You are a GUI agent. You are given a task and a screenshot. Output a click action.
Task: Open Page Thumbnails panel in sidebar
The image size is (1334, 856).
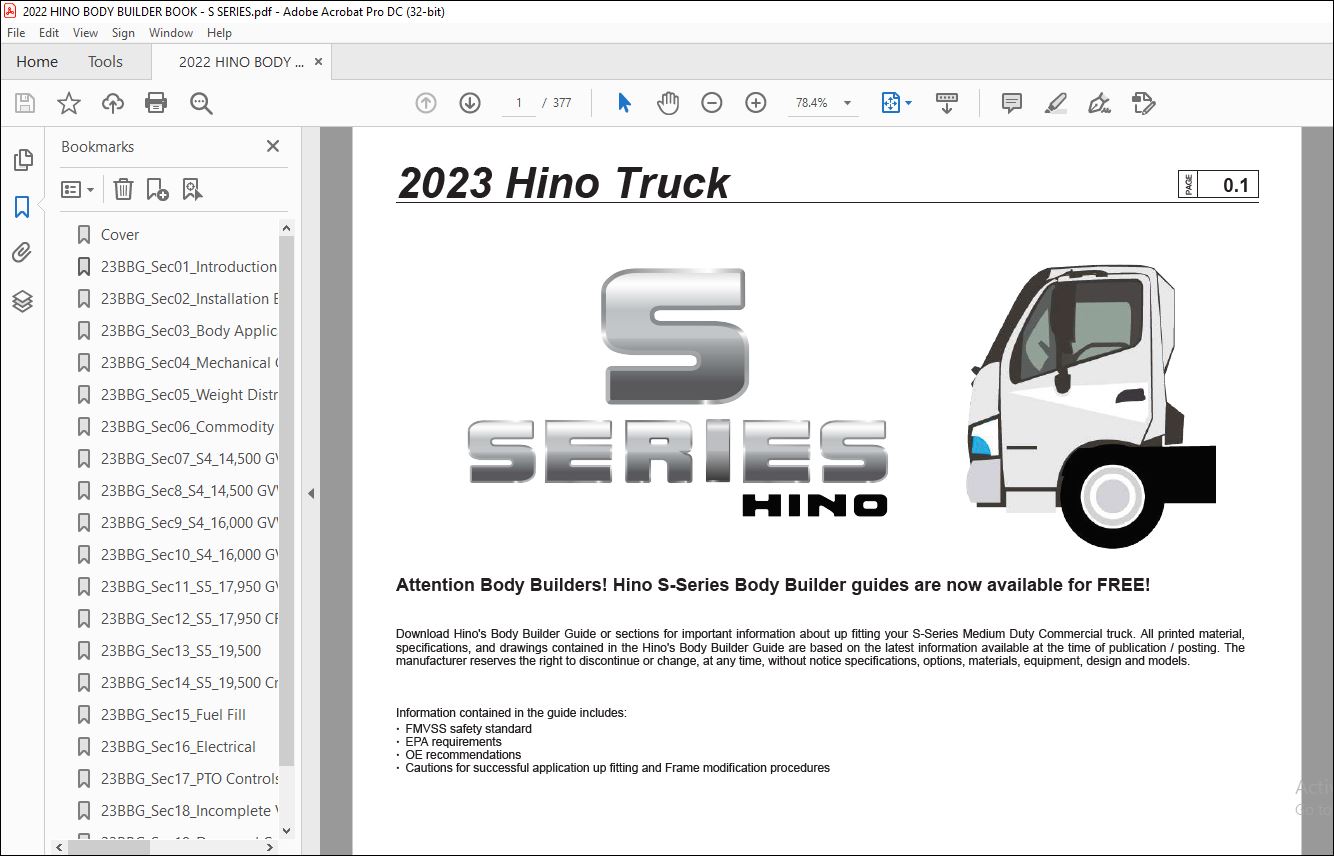[22, 160]
